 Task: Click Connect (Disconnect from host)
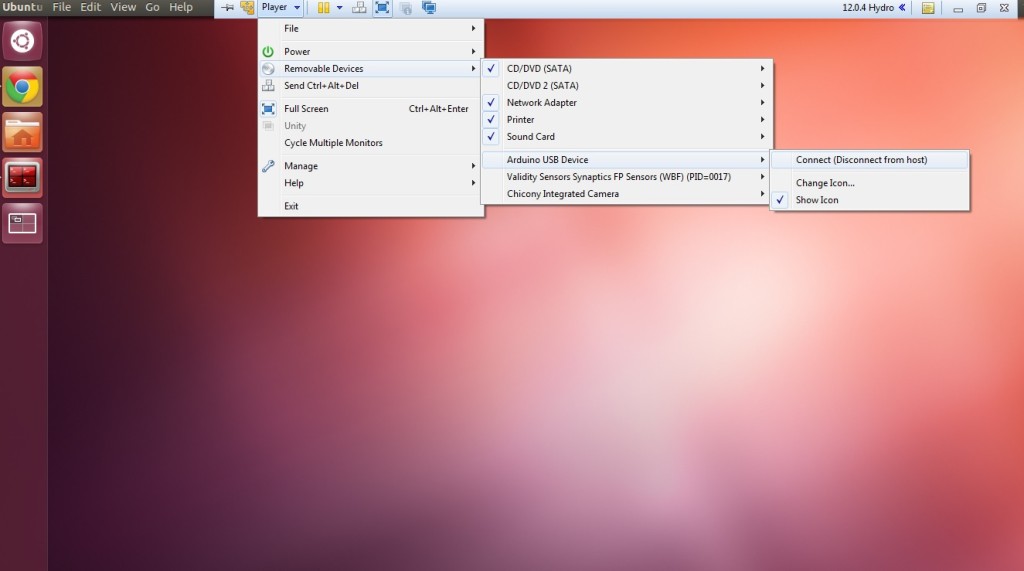(861, 160)
